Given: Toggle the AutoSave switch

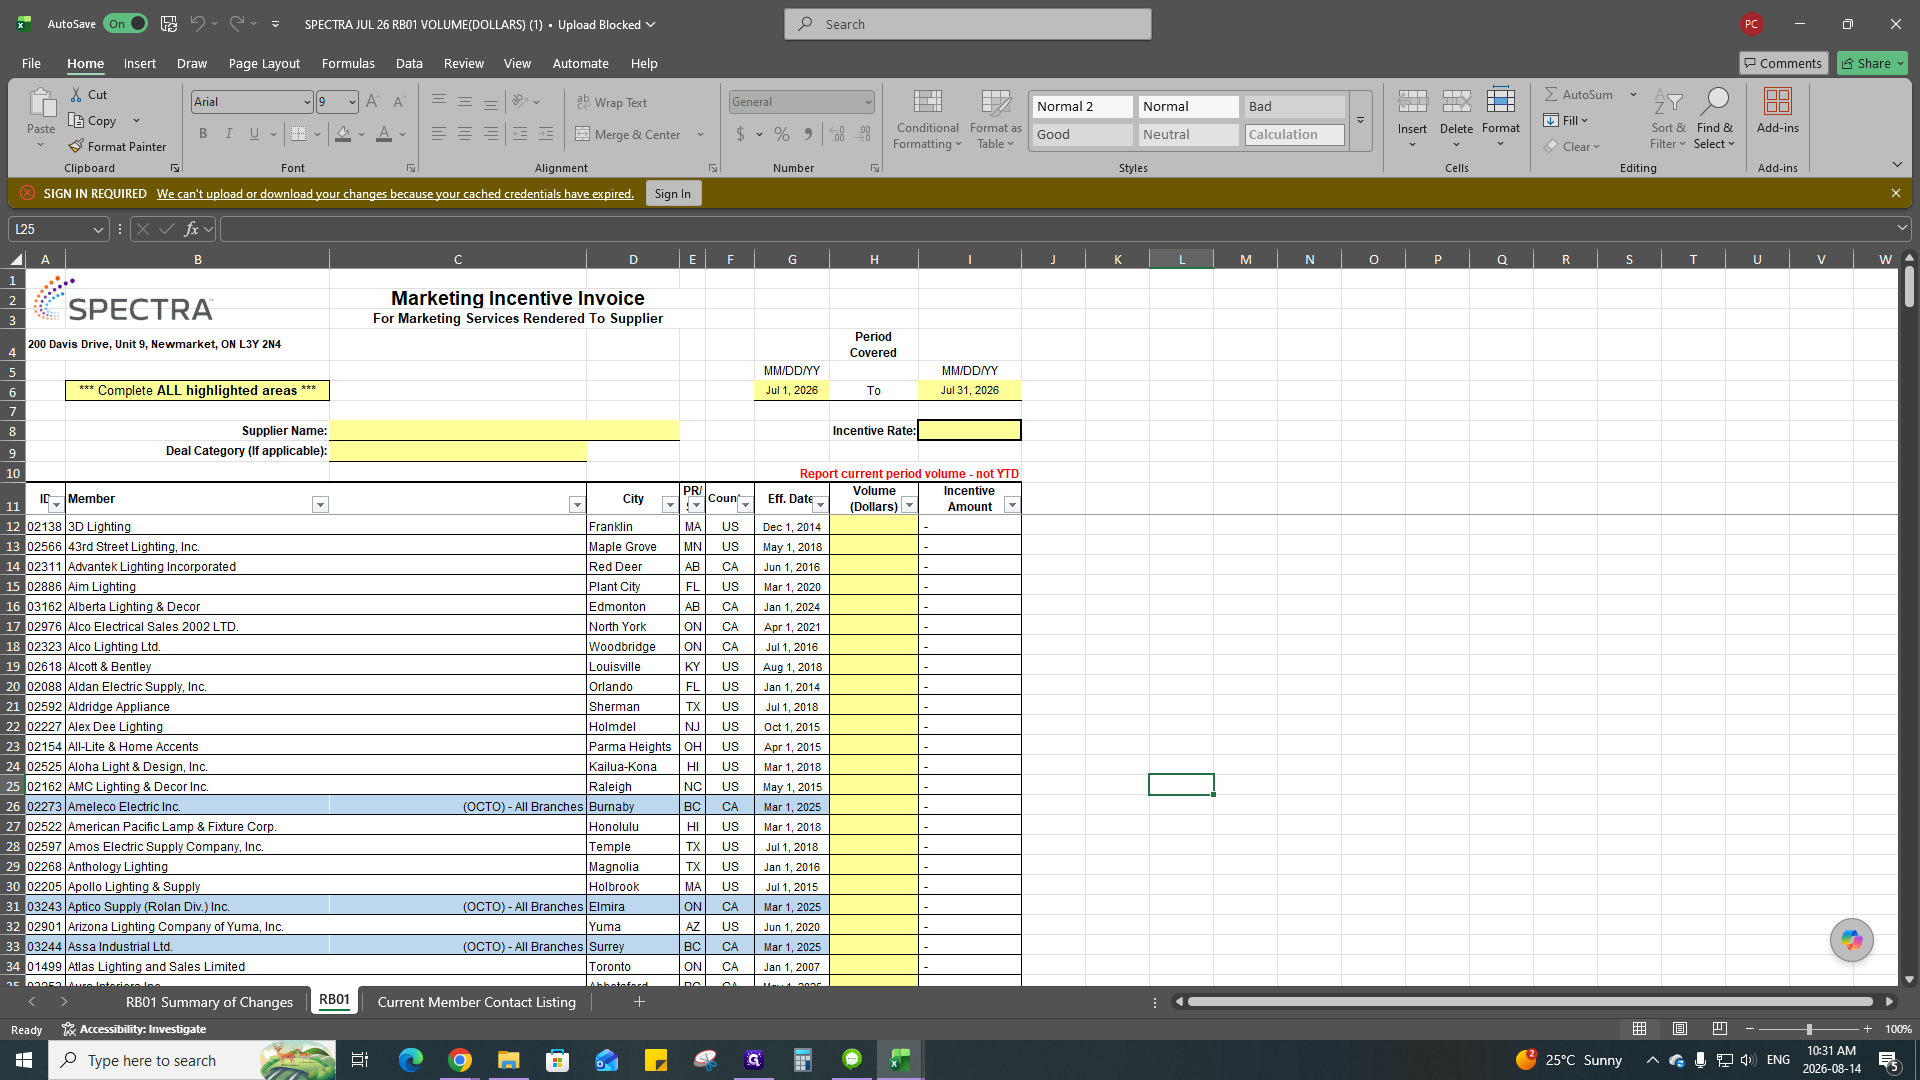Looking at the screenshot, I should (x=125, y=24).
